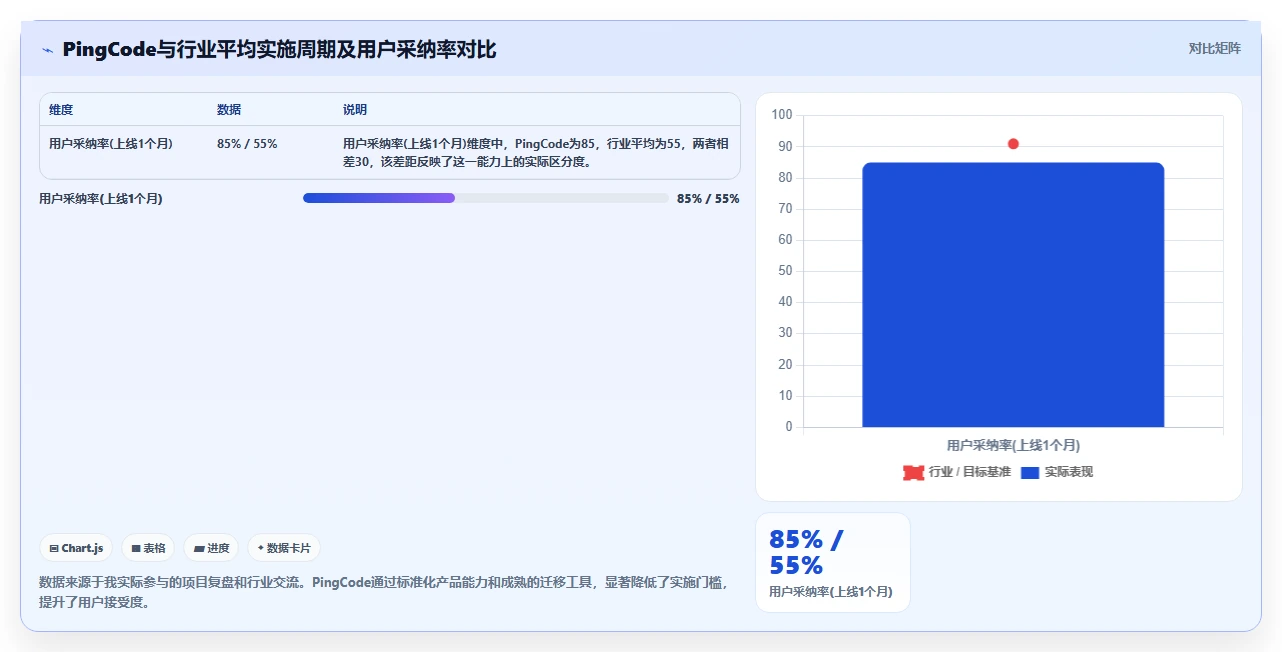Click the 表格 tag chip
Image resolution: width=1282 pixels, height=652 pixels.
tap(148, 548)
